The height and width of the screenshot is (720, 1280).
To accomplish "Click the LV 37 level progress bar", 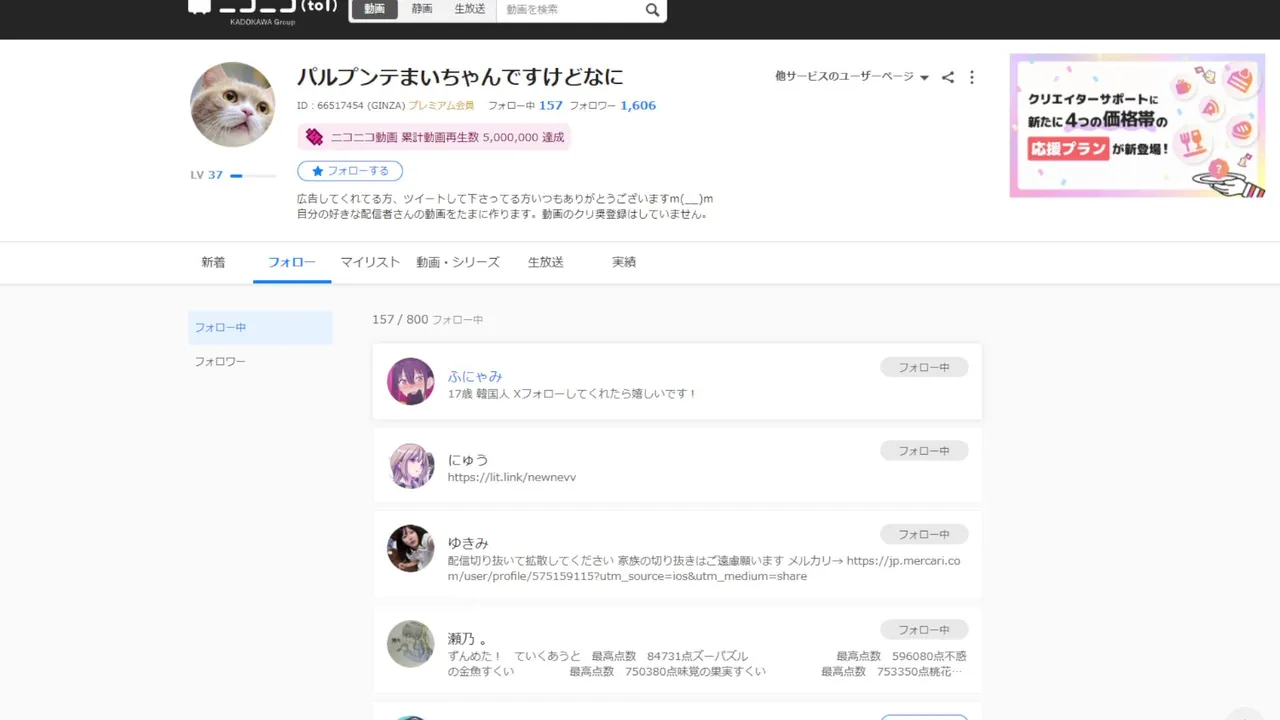I will click(x=253, y=175).
